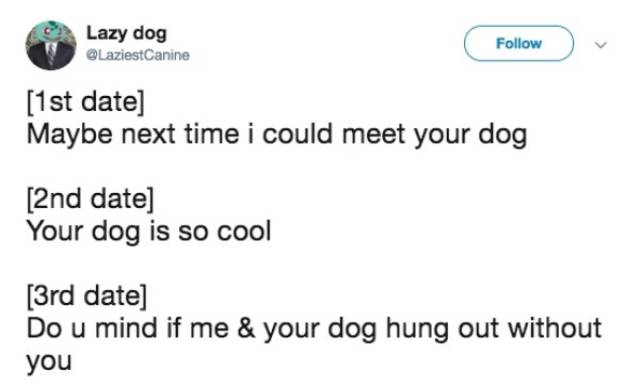Image resolution: width=640 pixels, height=385 pixels.
Task: Click the word 'cool' in tweet
Action: pos(244,231)
